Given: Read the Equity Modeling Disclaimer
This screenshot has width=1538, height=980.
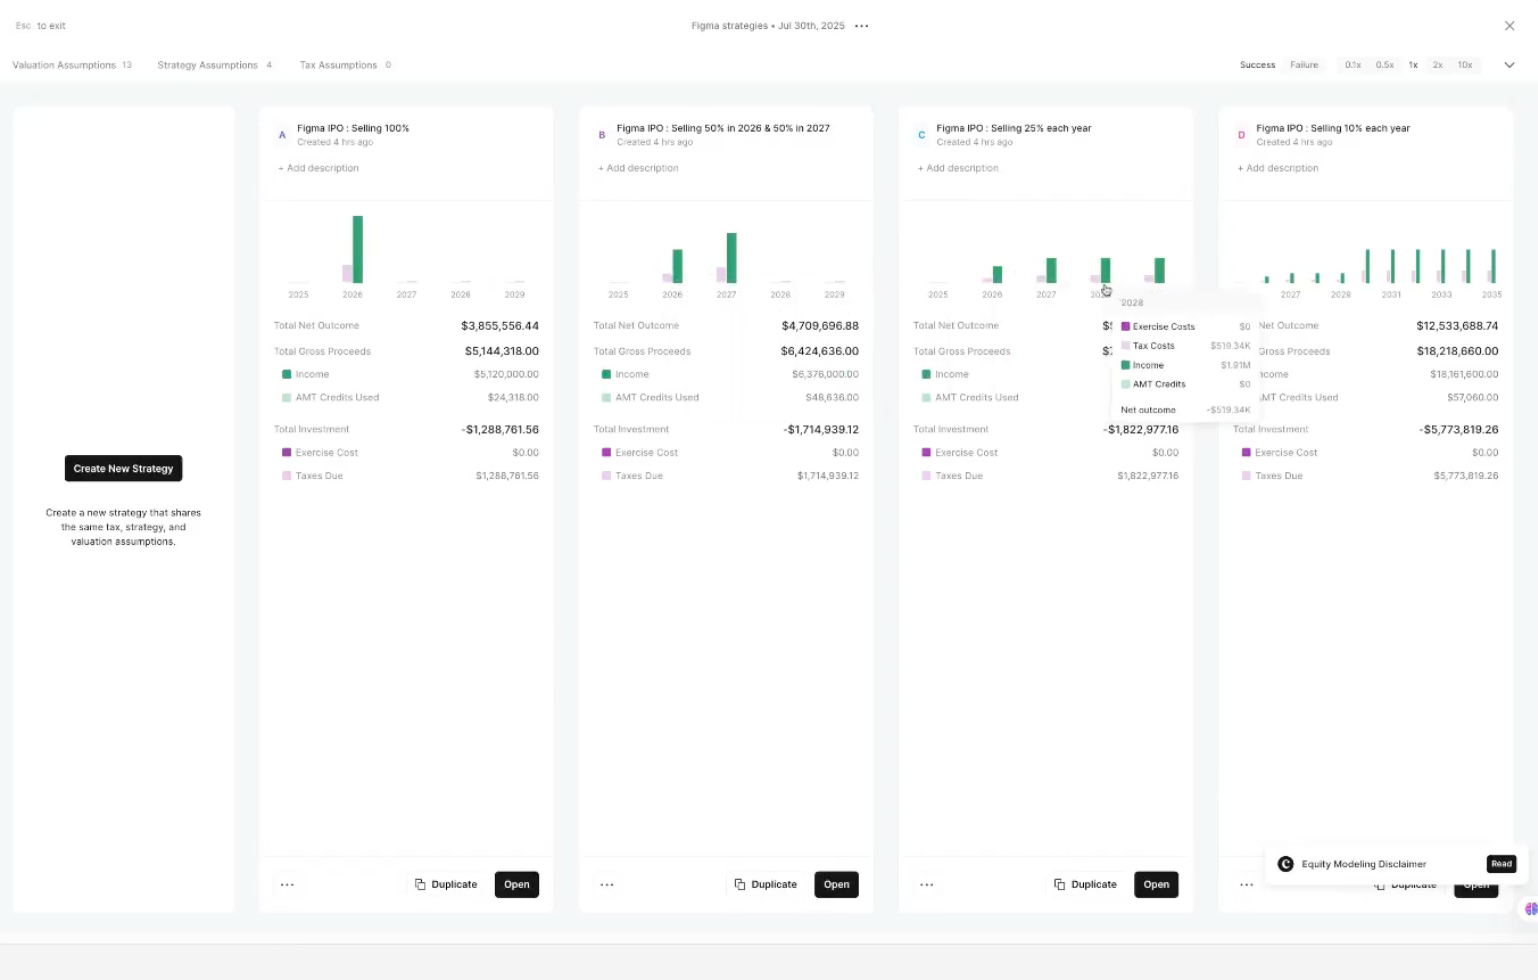Looking at the screenshot, I should point(1501,864).
